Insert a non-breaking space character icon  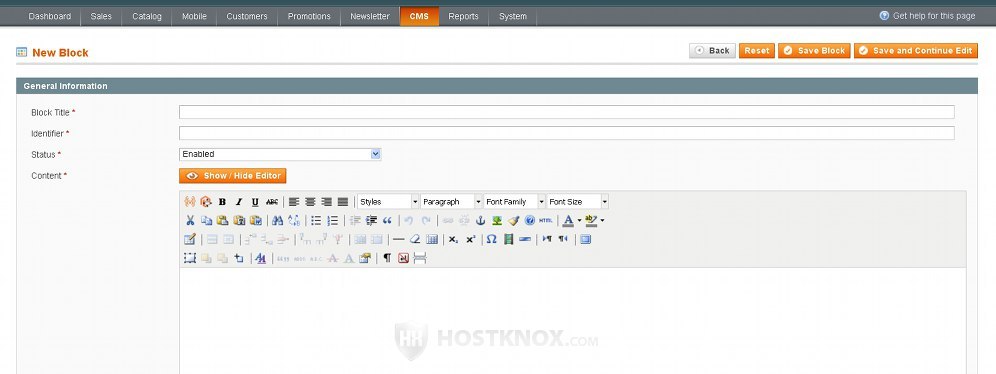(x=403, y=258)
